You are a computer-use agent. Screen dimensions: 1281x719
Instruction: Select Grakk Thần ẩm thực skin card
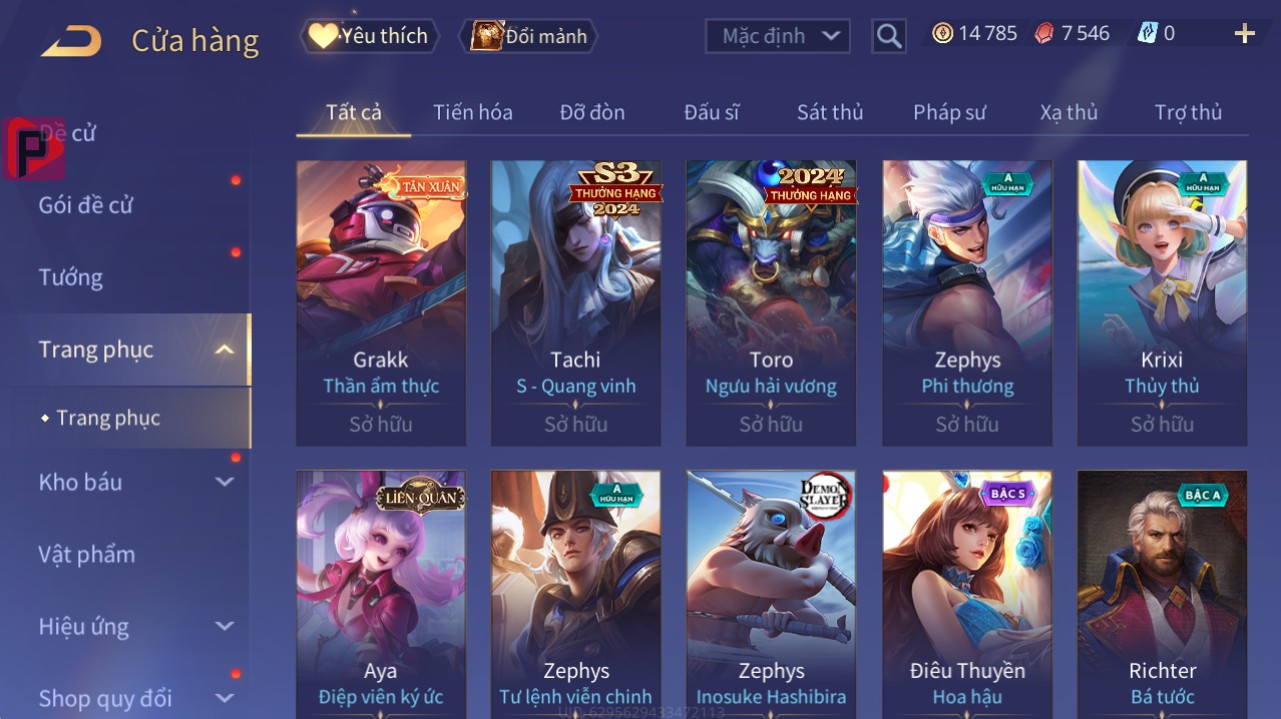[x=381, y=303]
